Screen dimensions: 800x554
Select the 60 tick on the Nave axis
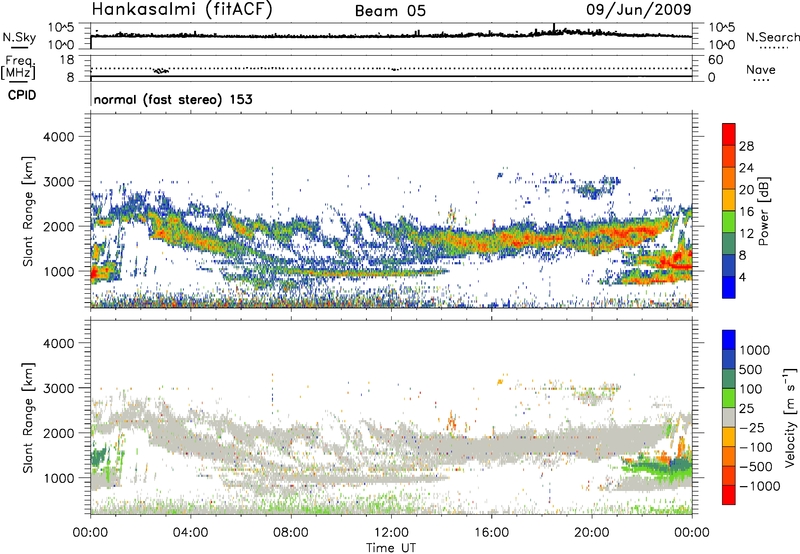[x=715, y=60]
